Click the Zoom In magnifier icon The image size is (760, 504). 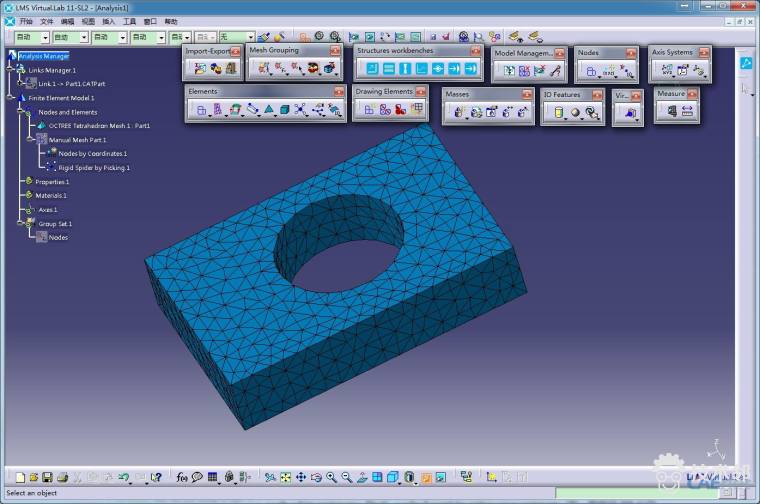click(x=331, y=478)
